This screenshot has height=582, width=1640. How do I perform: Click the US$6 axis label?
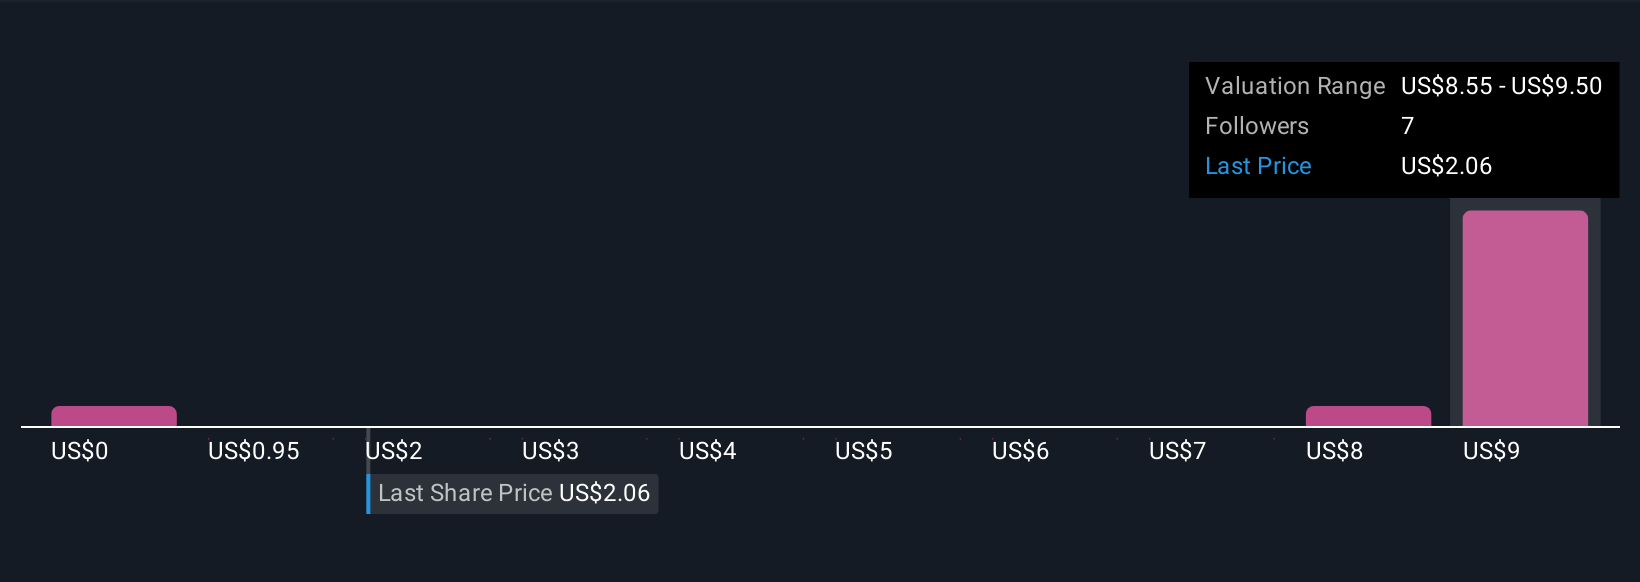tap(1021, 451)
